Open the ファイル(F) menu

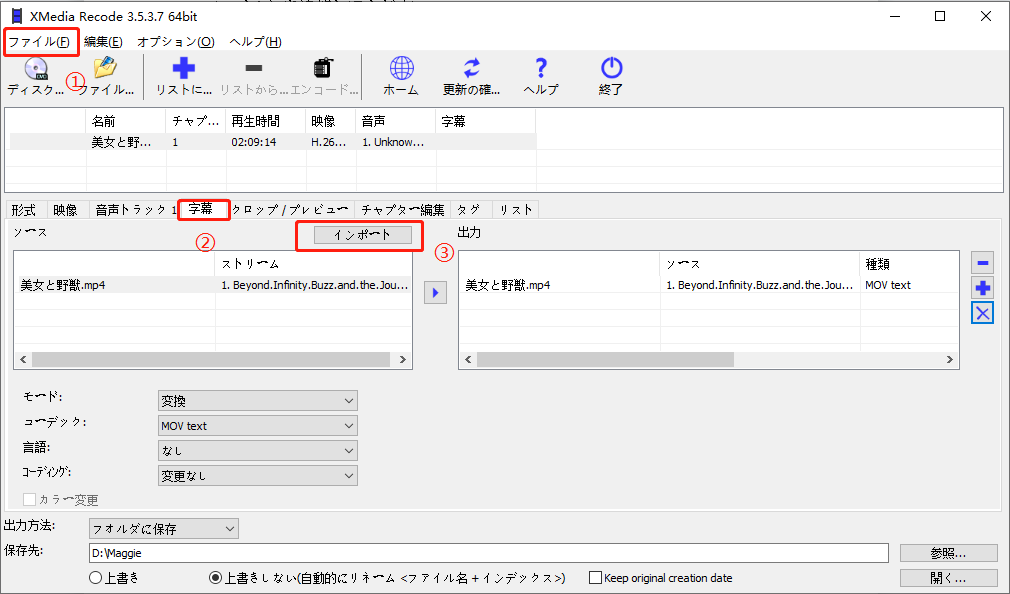pyautogui.click(x=40, y=42)
